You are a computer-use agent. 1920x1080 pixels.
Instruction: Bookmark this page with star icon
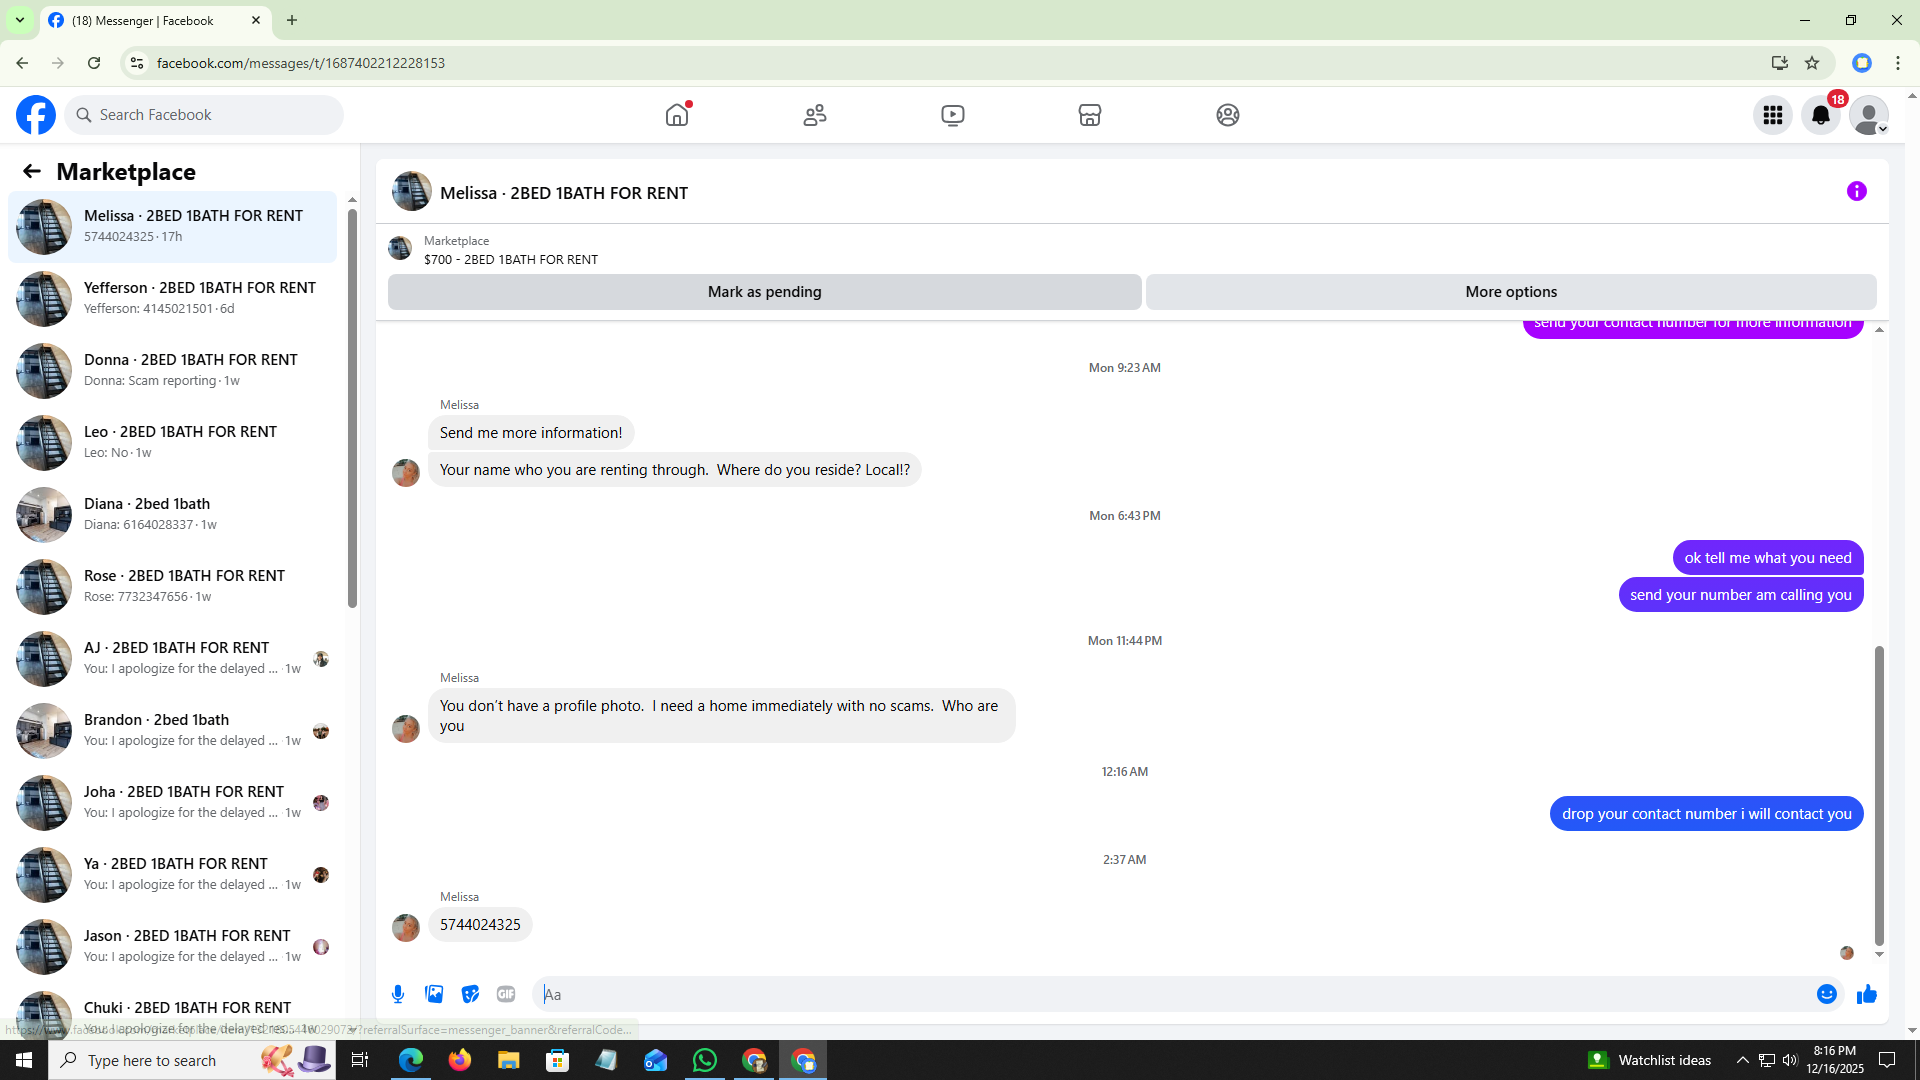tap(1812, 63)
